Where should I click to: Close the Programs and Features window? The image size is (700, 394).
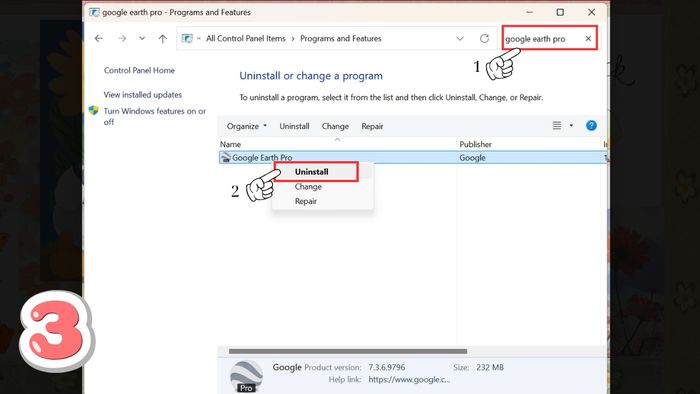[x=592, y=12]
